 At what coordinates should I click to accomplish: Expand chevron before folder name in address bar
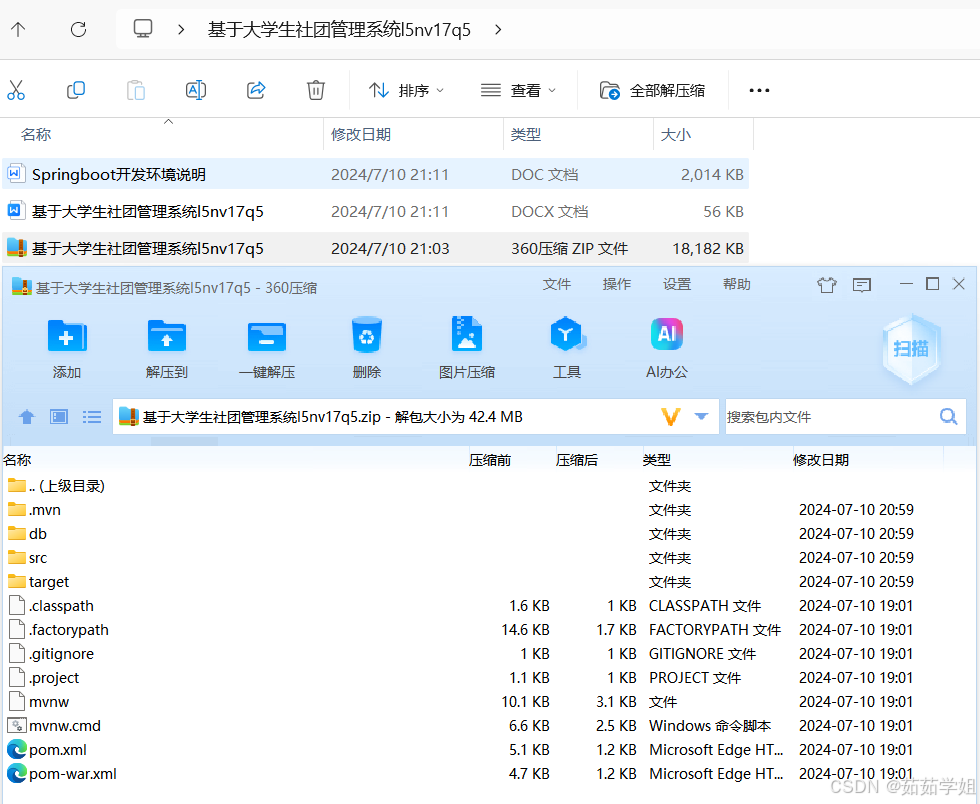point(181,29)
